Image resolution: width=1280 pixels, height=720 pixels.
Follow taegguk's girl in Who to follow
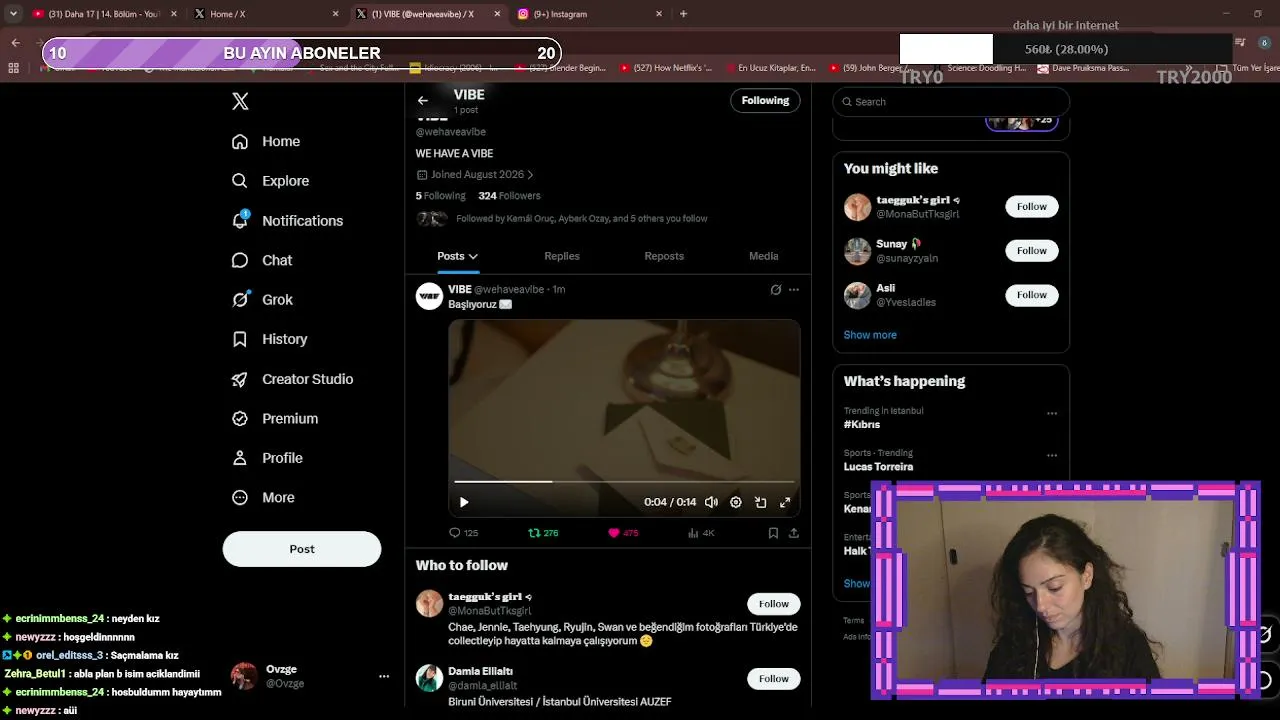(773, 604)
